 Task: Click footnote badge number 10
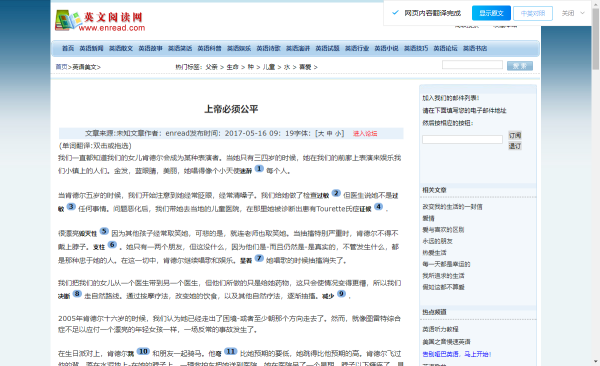143,351
